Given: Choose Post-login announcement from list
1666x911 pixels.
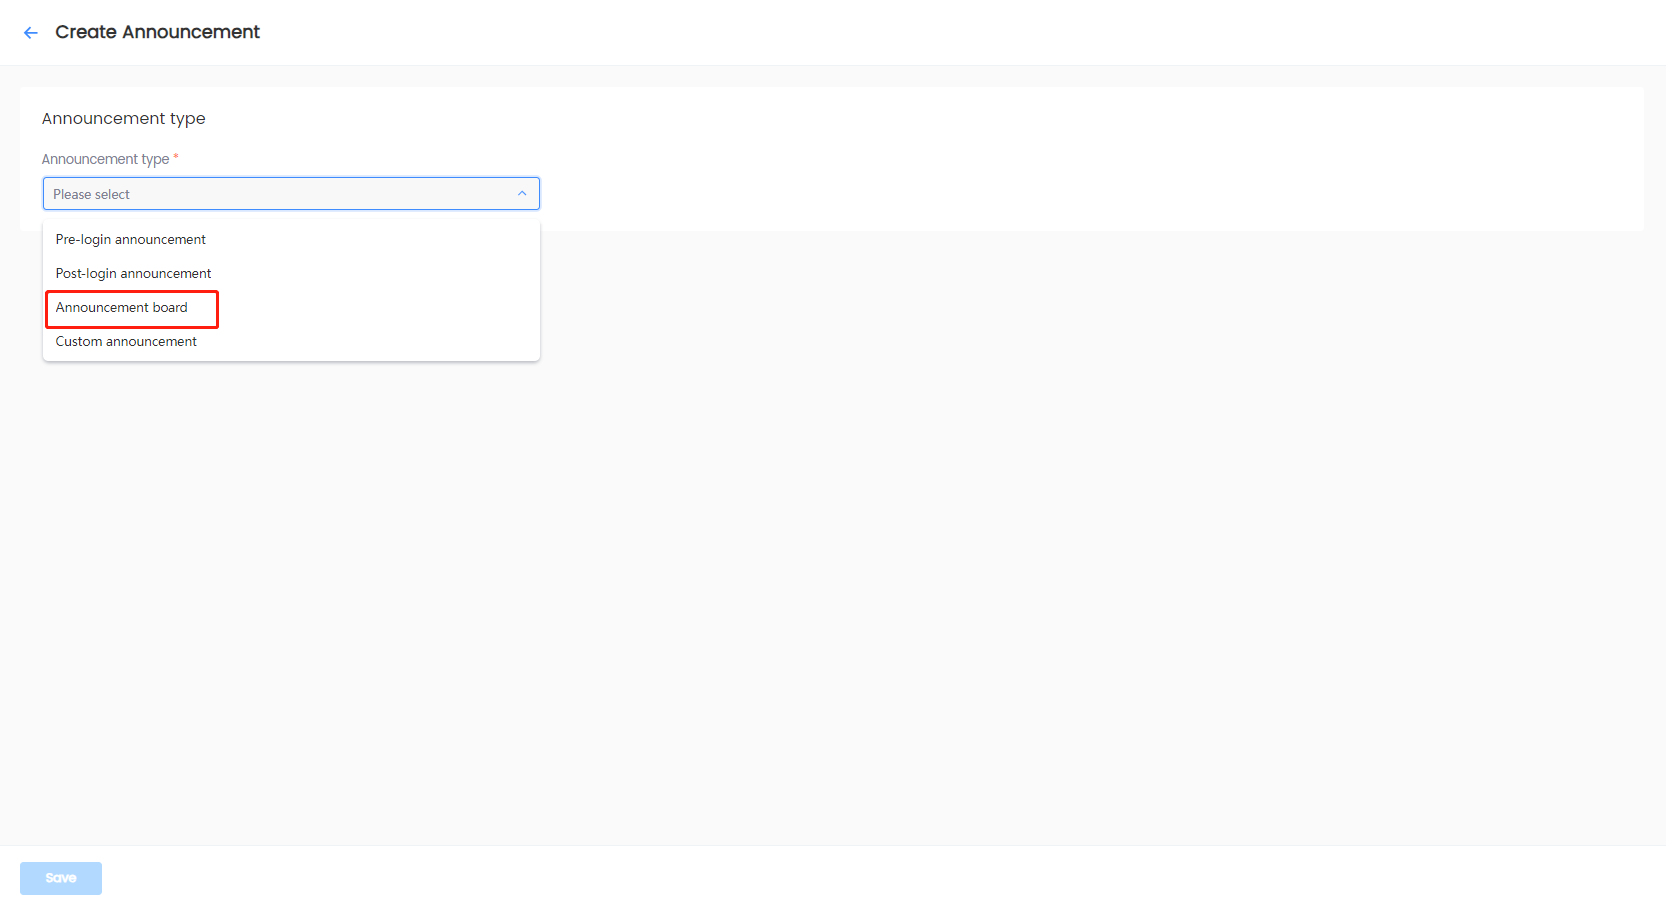Looking at the screenshot, I should 133,274.
